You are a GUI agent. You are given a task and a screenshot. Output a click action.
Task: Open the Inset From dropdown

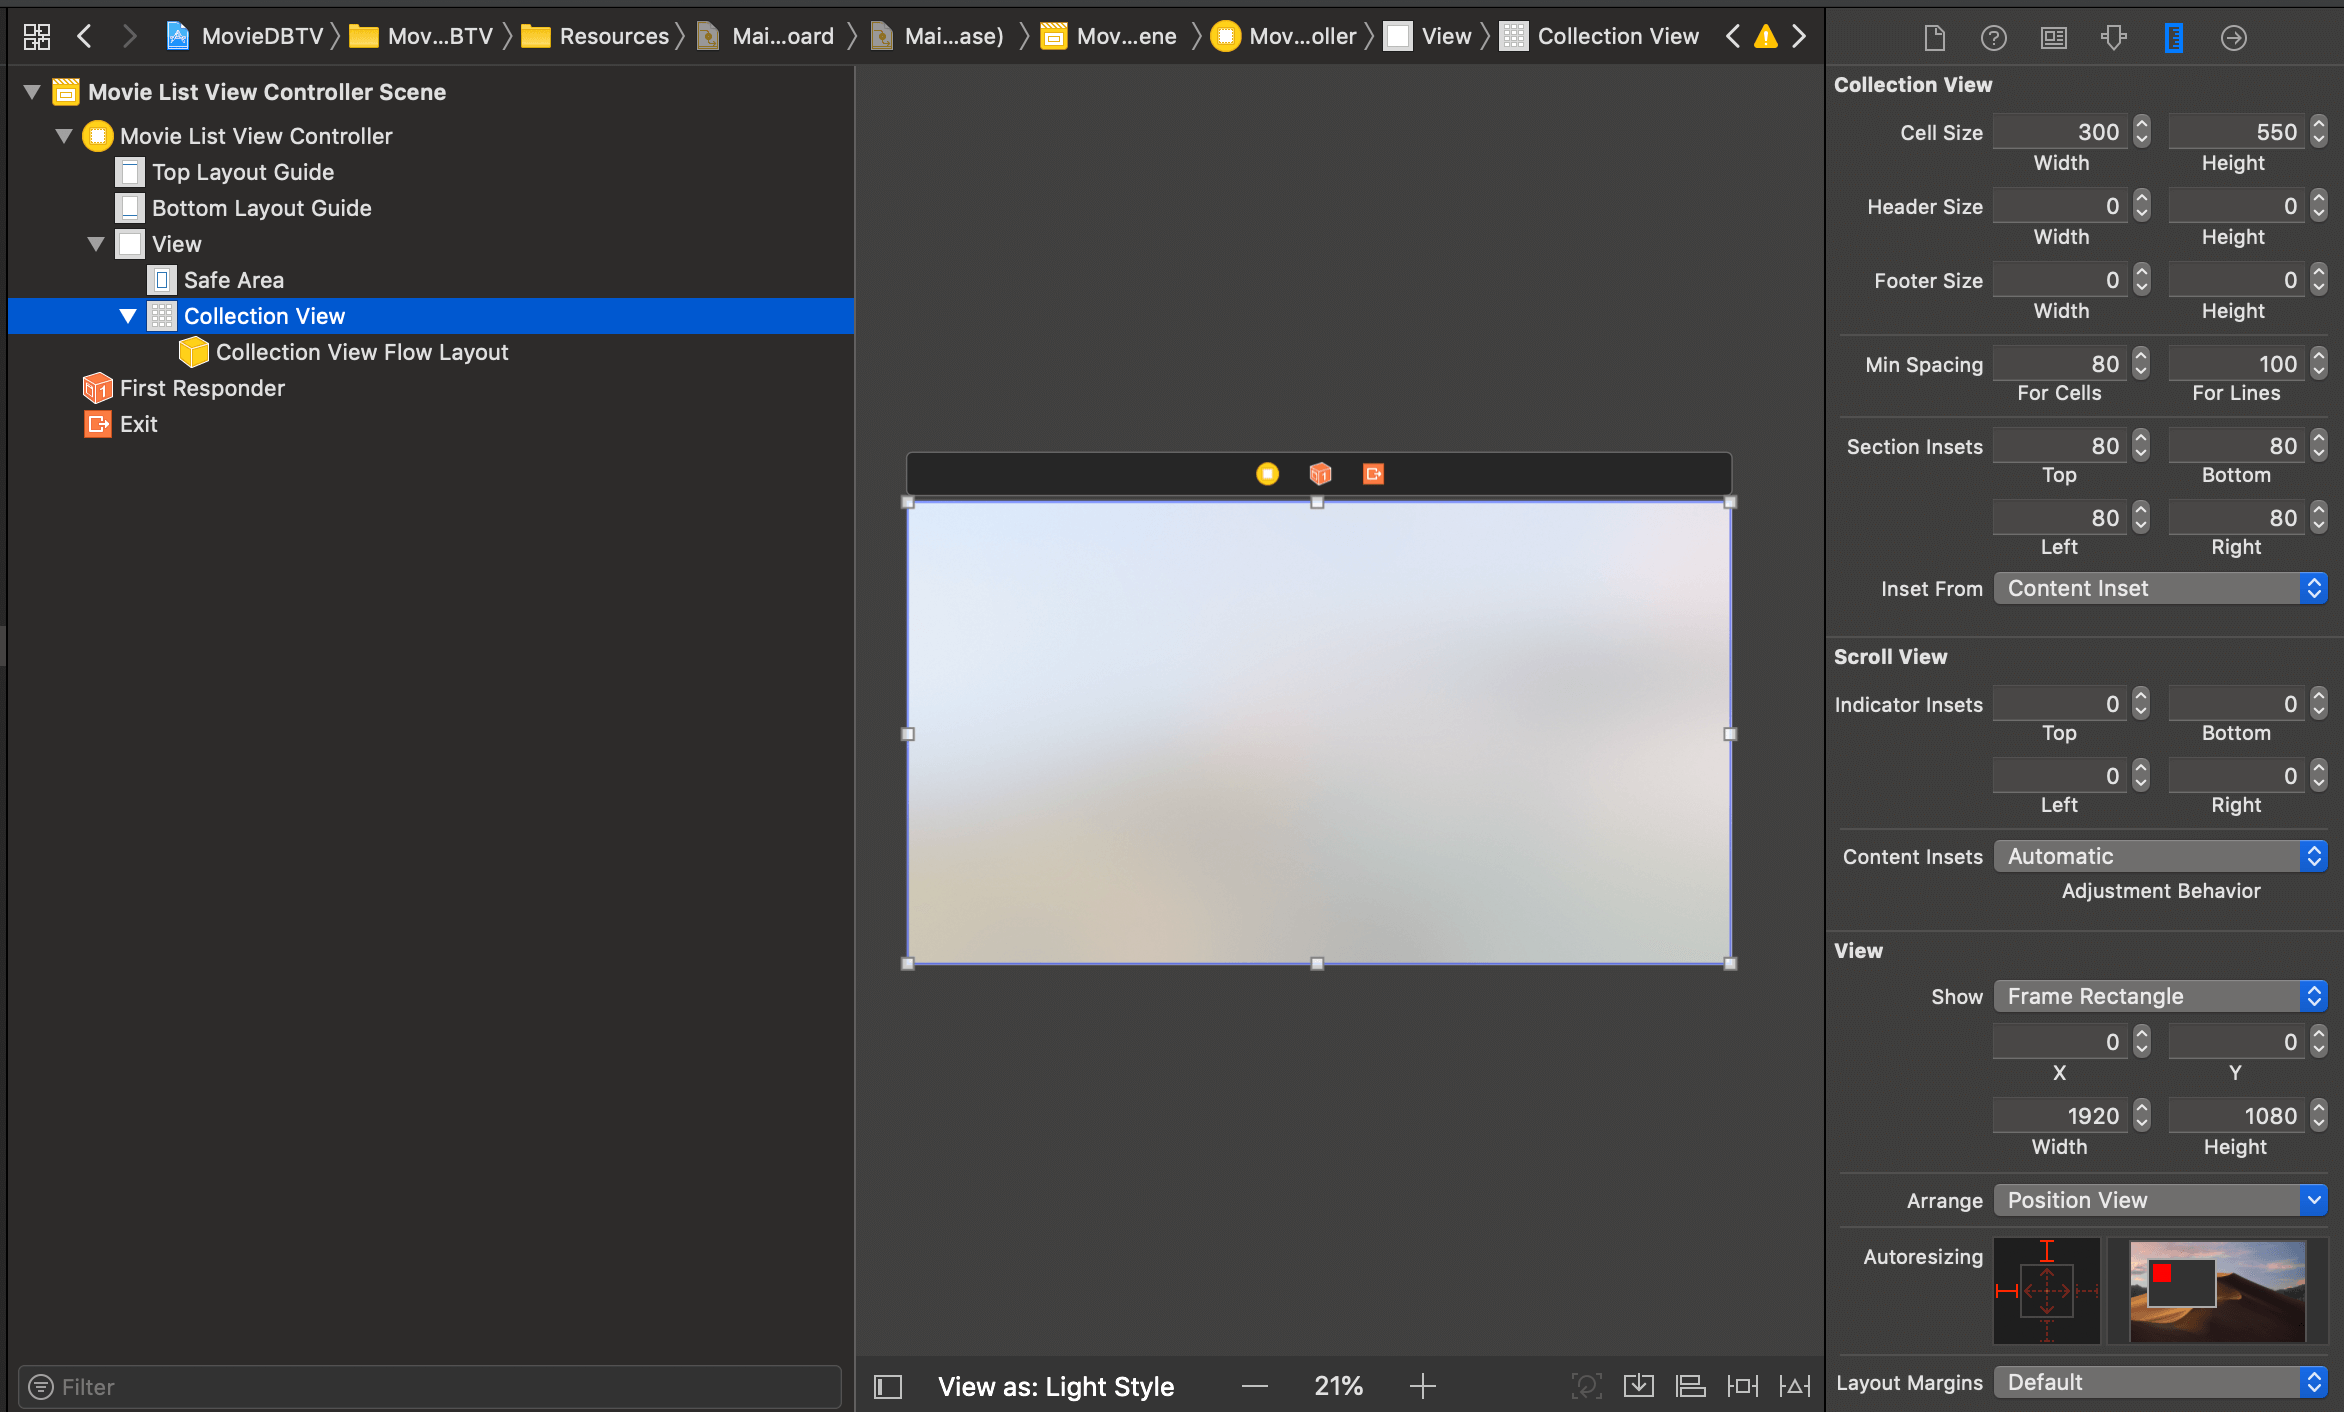[2160, 588]
